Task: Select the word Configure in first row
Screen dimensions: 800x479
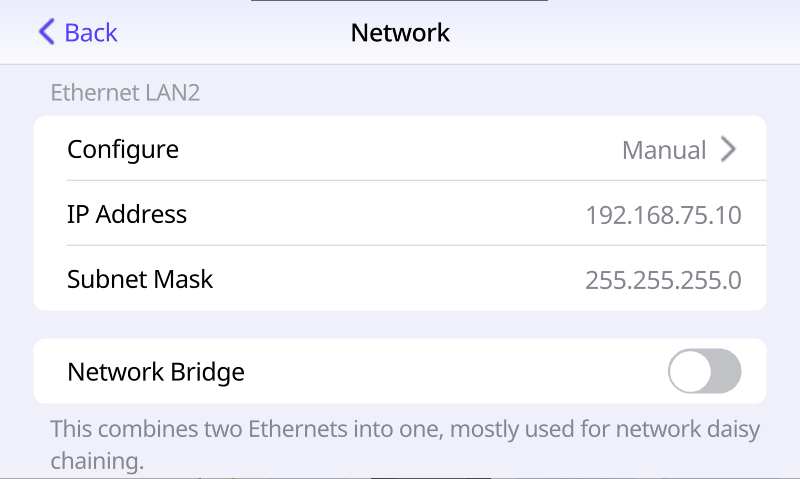Action: 123,150
